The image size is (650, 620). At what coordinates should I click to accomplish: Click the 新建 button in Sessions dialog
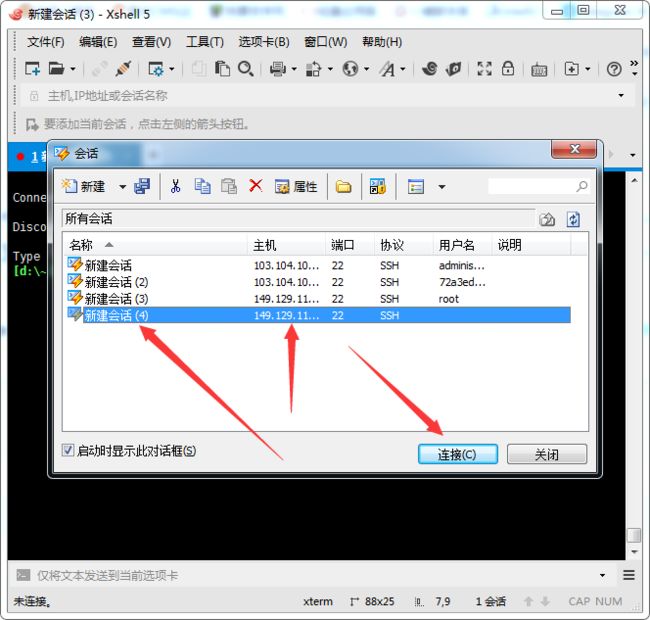(84, 186)
